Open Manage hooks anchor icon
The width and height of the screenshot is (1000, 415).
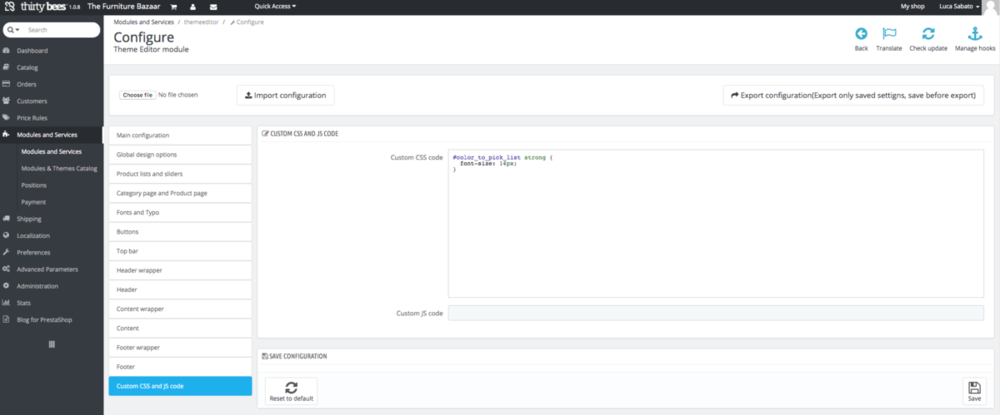(975, 34)
